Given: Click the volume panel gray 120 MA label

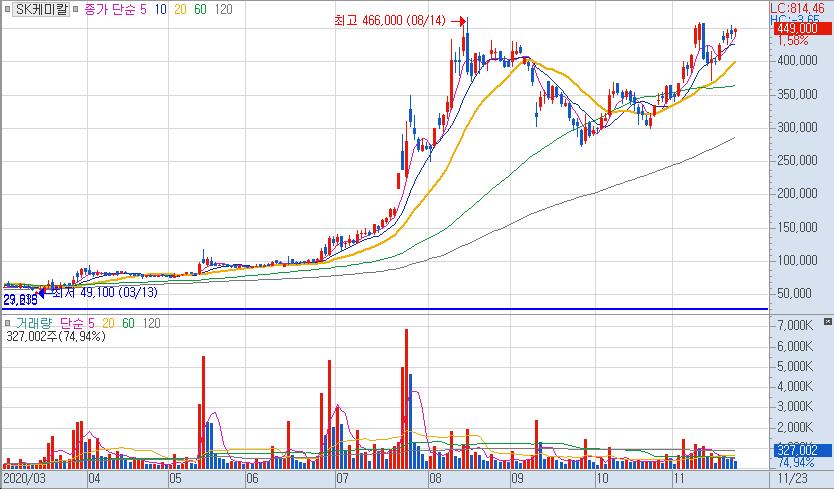Looking at the screenshot, I should click(x=151, y=323).
